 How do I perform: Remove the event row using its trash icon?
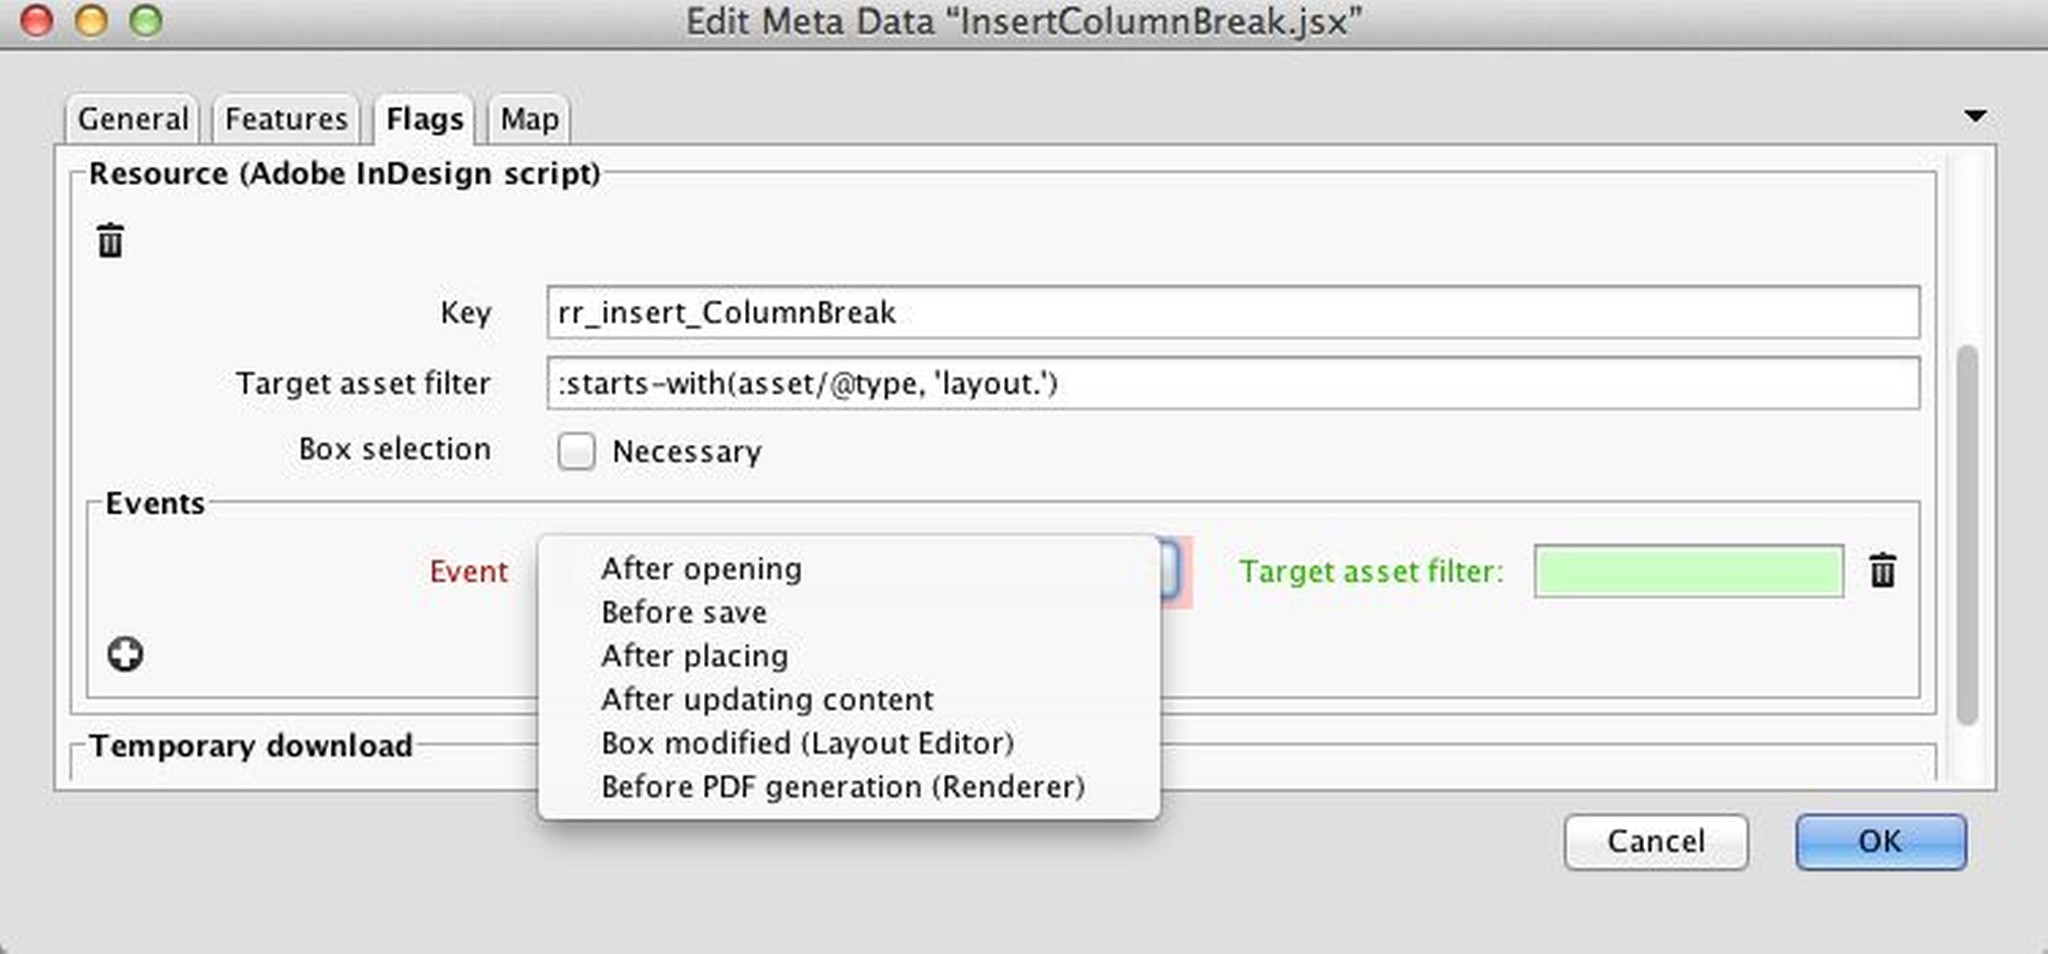point(1883,572)
